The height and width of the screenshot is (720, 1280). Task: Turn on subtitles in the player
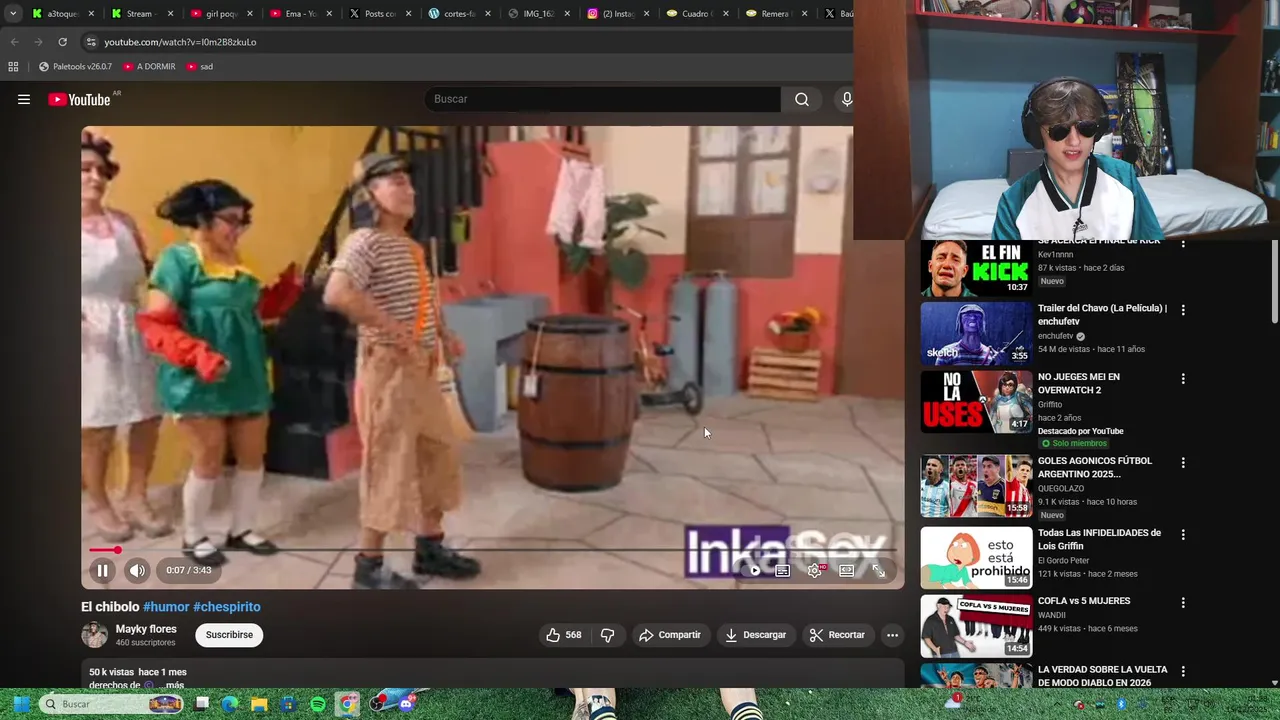tap(783, 570)
